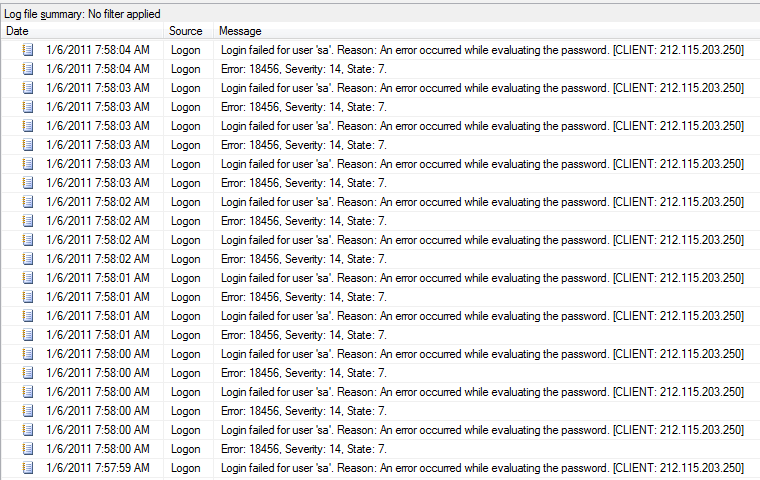Click the icon of the last 7:58:00 AM Error row
This screenshot has width=760, height=480.
(x=28, y=449)
